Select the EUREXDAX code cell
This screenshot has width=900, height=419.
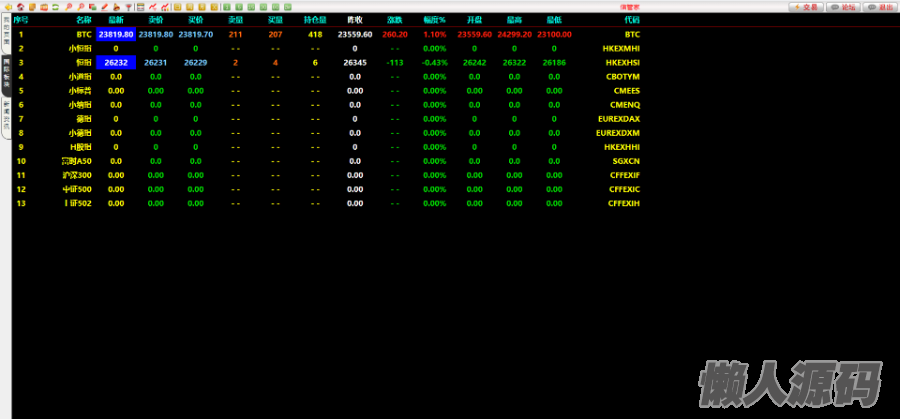click(619, 119)
